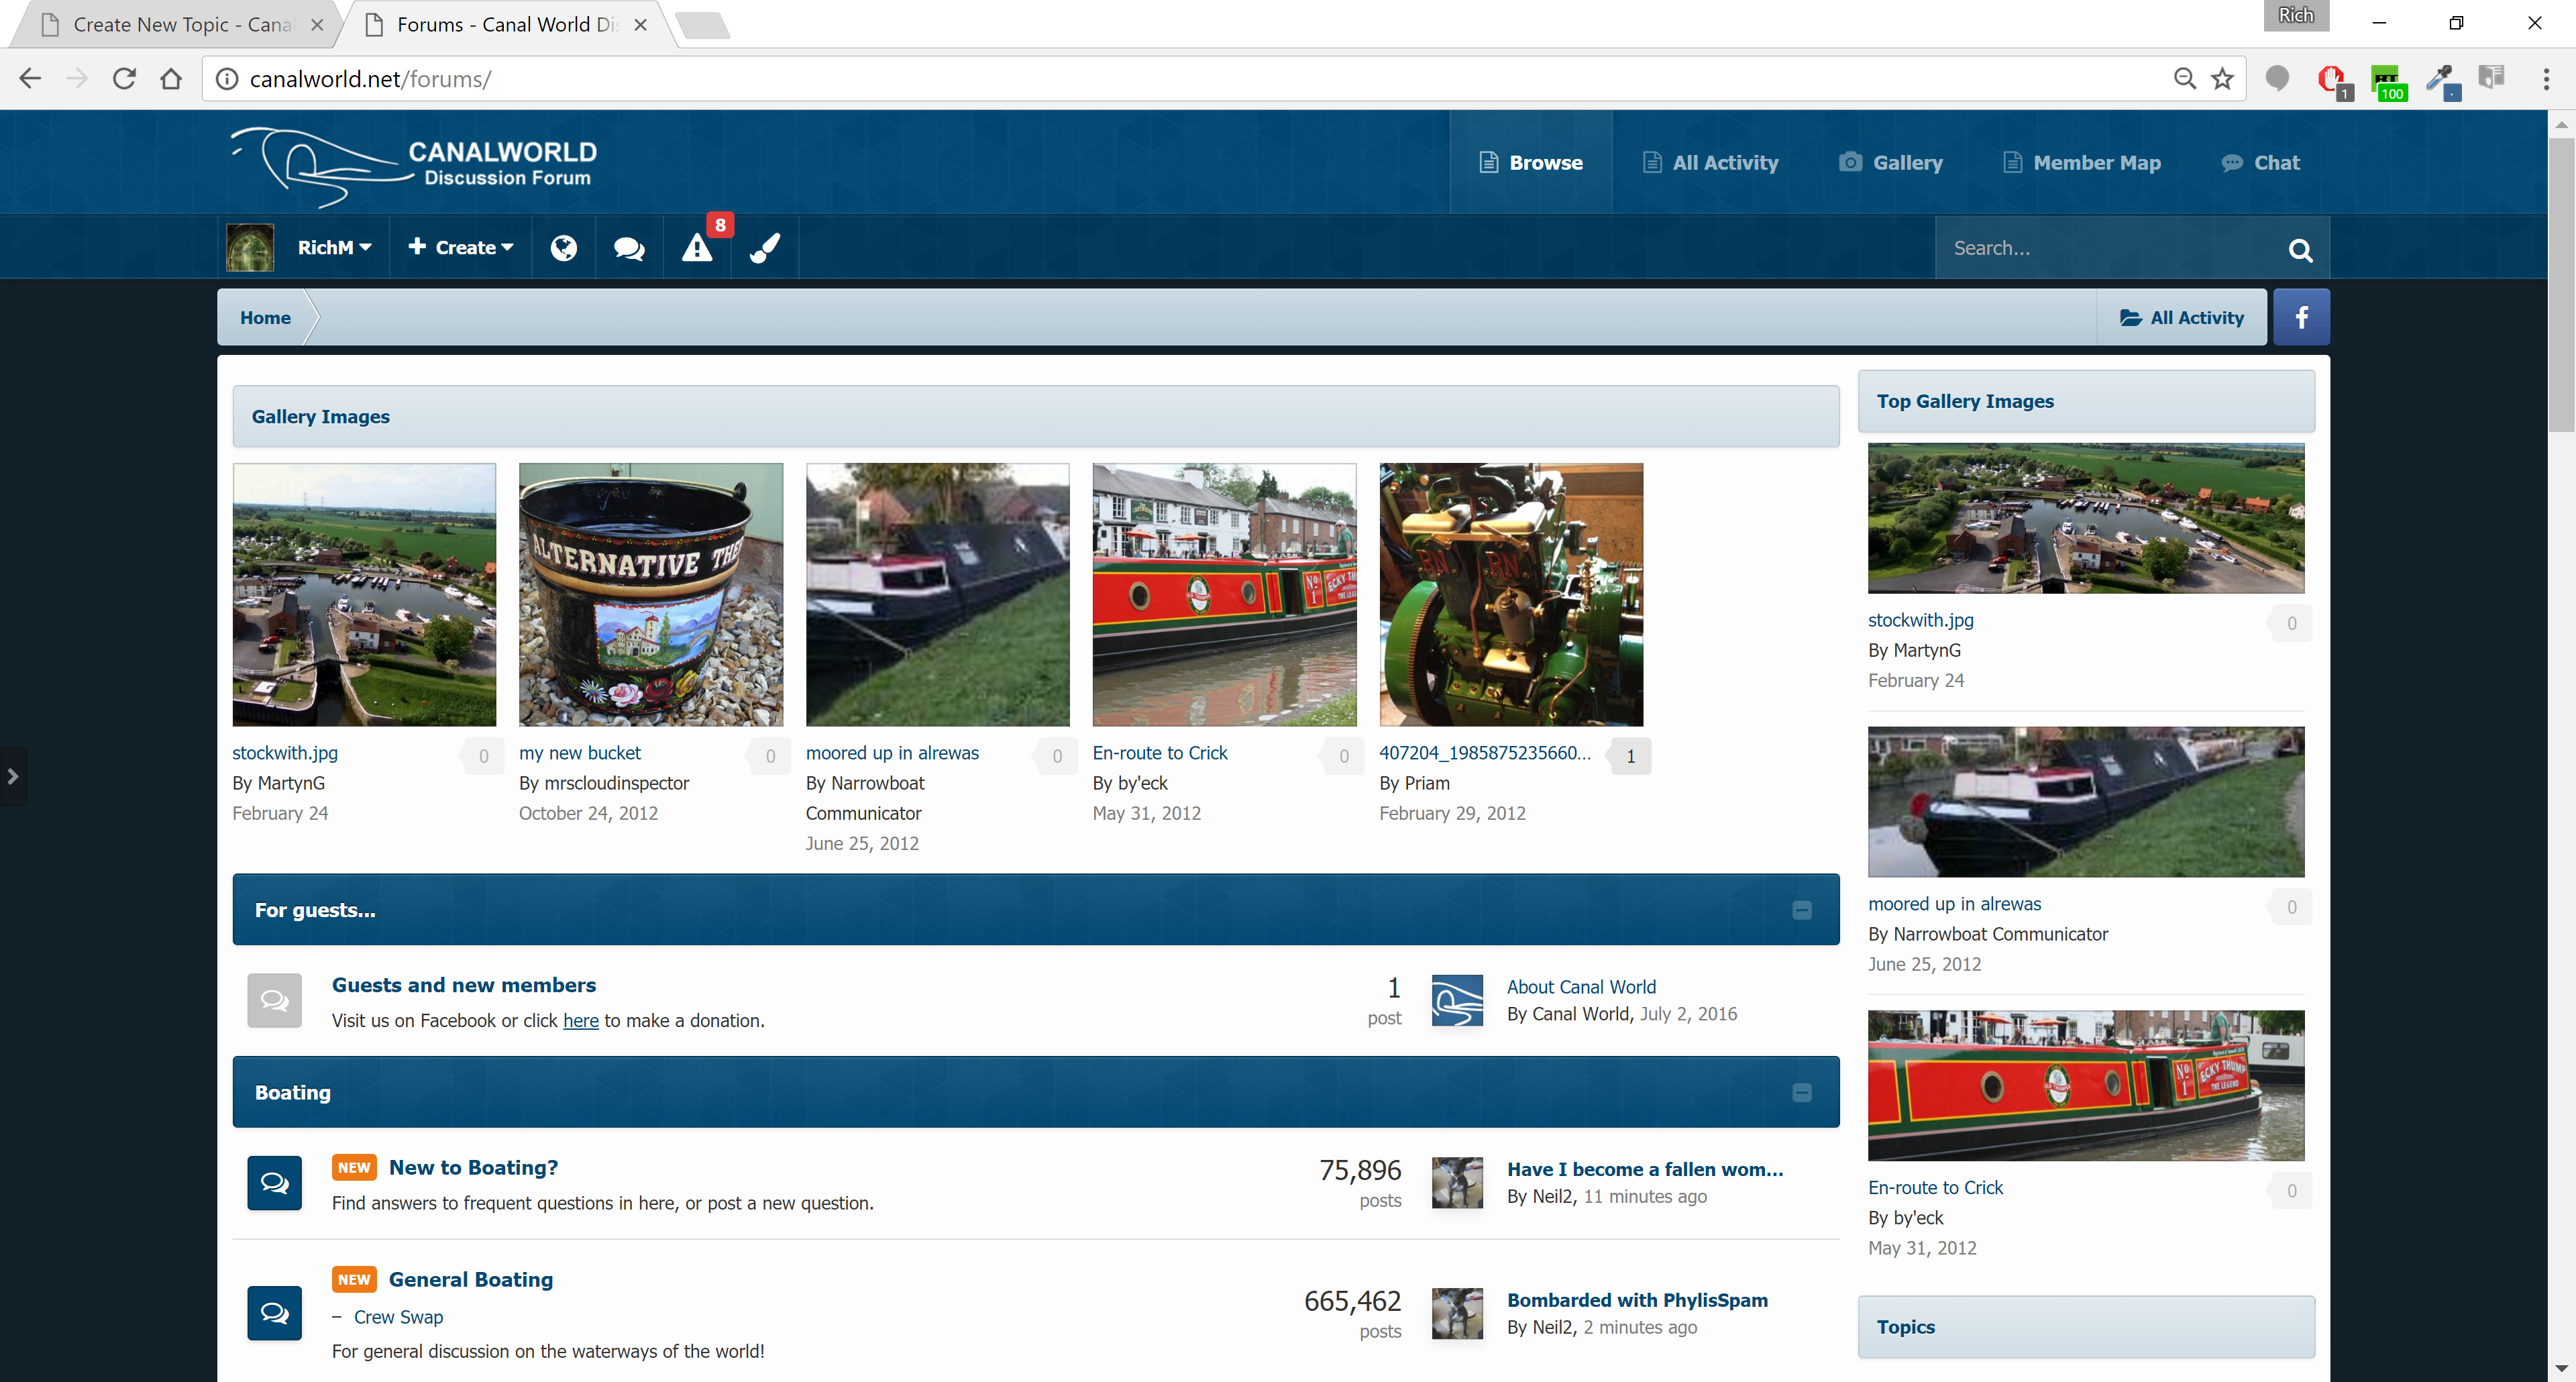Screen dimensions: 2576x1382
Task: Select the Browse navigation tab
Action: click(1531, 162)
